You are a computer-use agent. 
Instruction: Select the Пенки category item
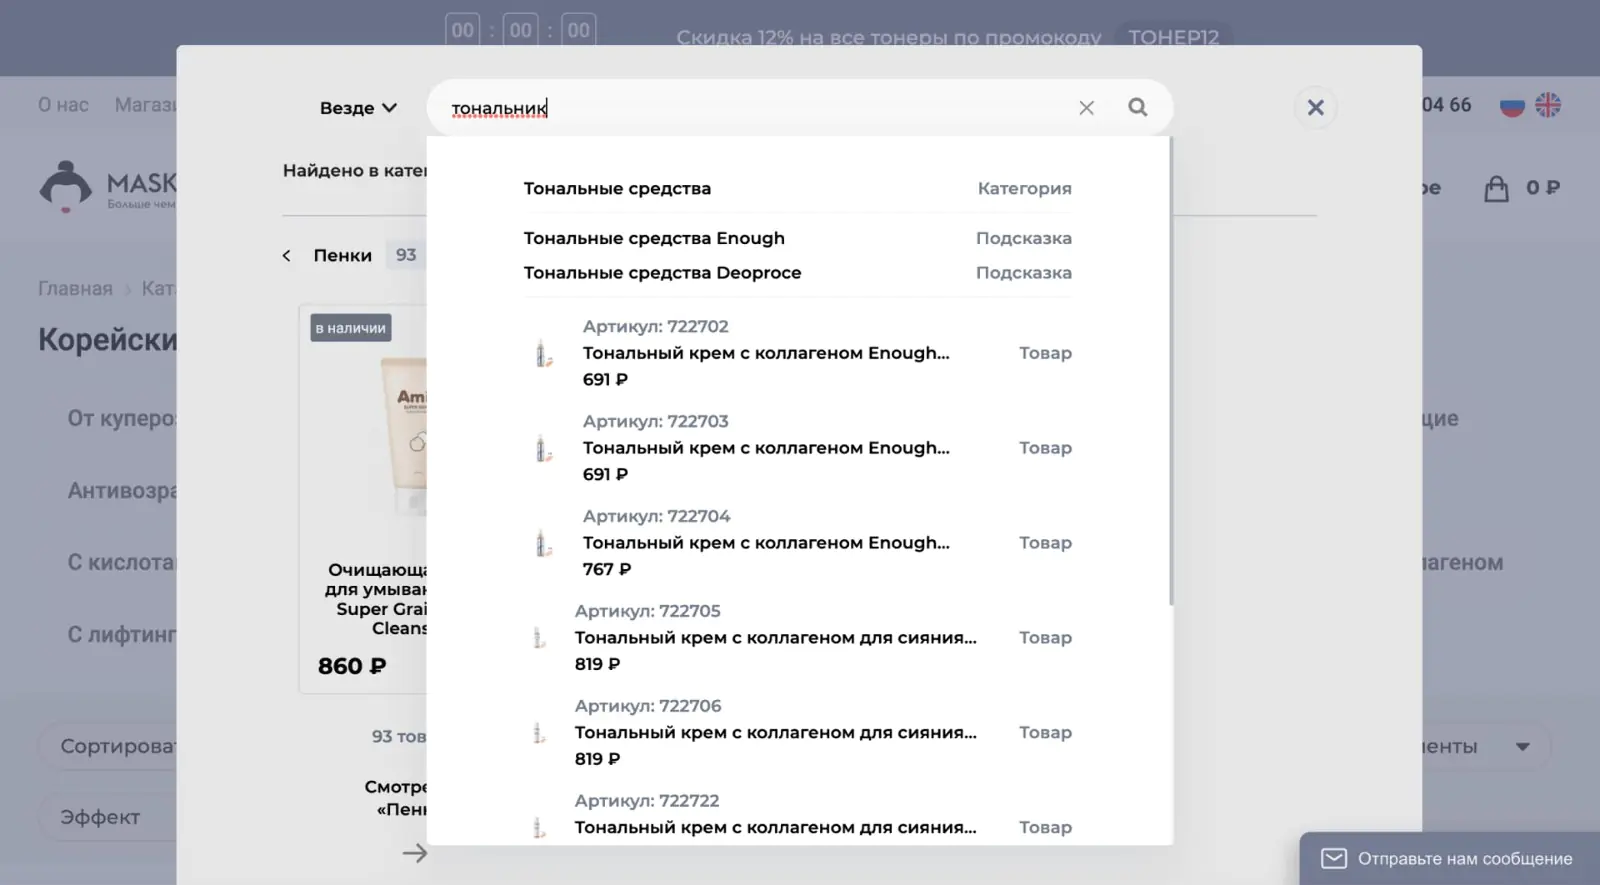pyautogui.click(x=342, y=256)
